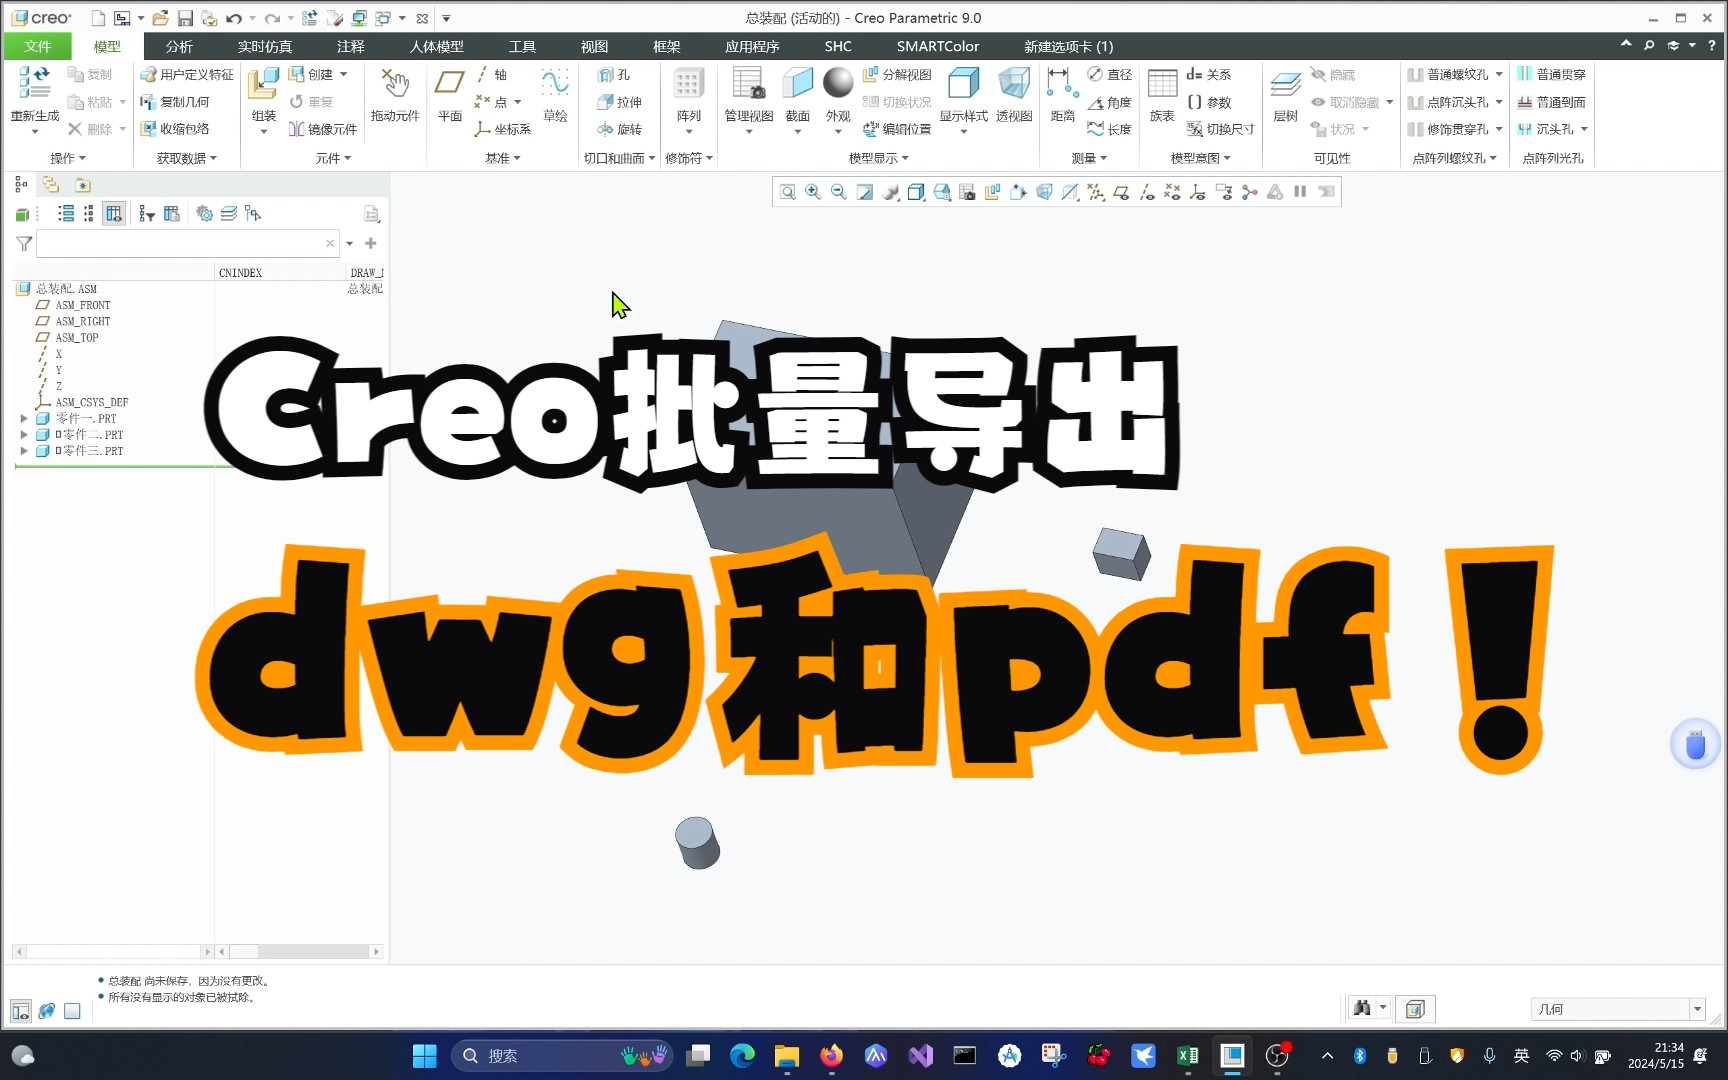Viewport: 1728px width, 1080px height.
Task: Click 分解视图 exploded view
Action: pos(897,75)
